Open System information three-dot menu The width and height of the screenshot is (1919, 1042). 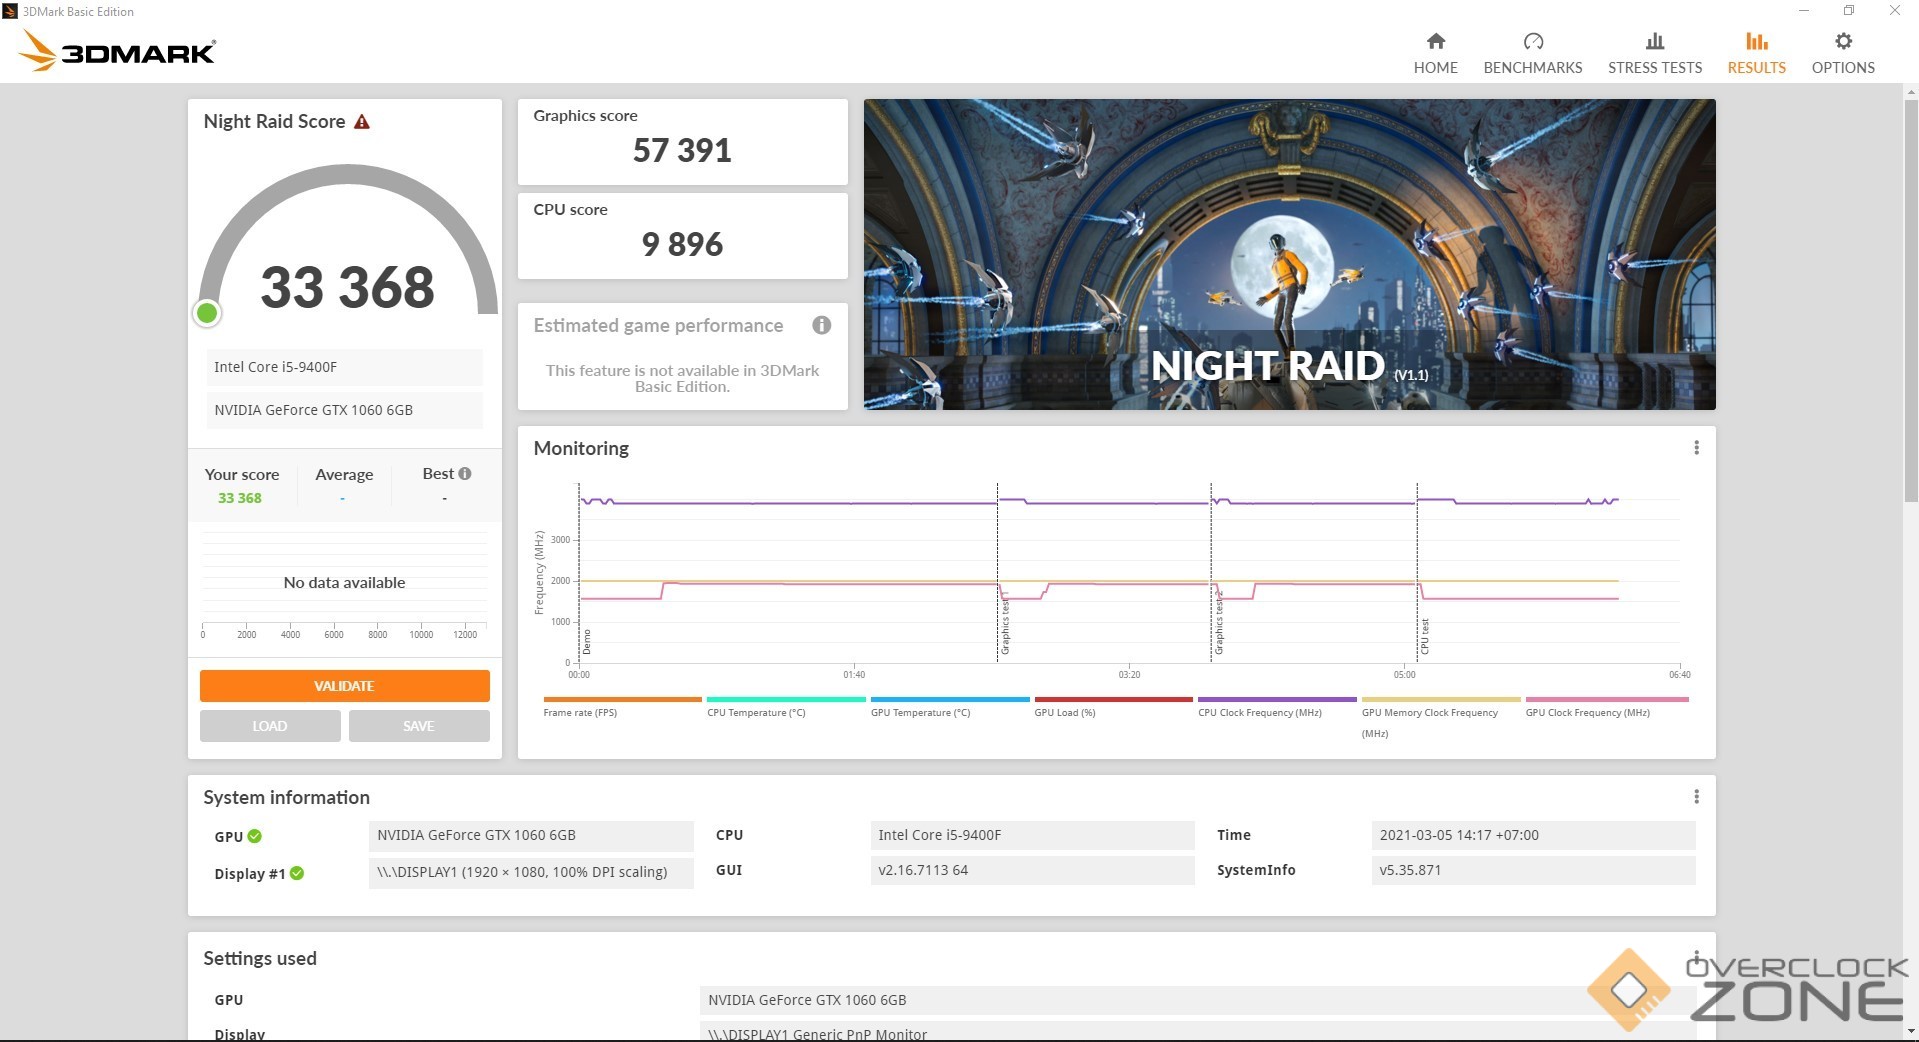(1696, 797)
